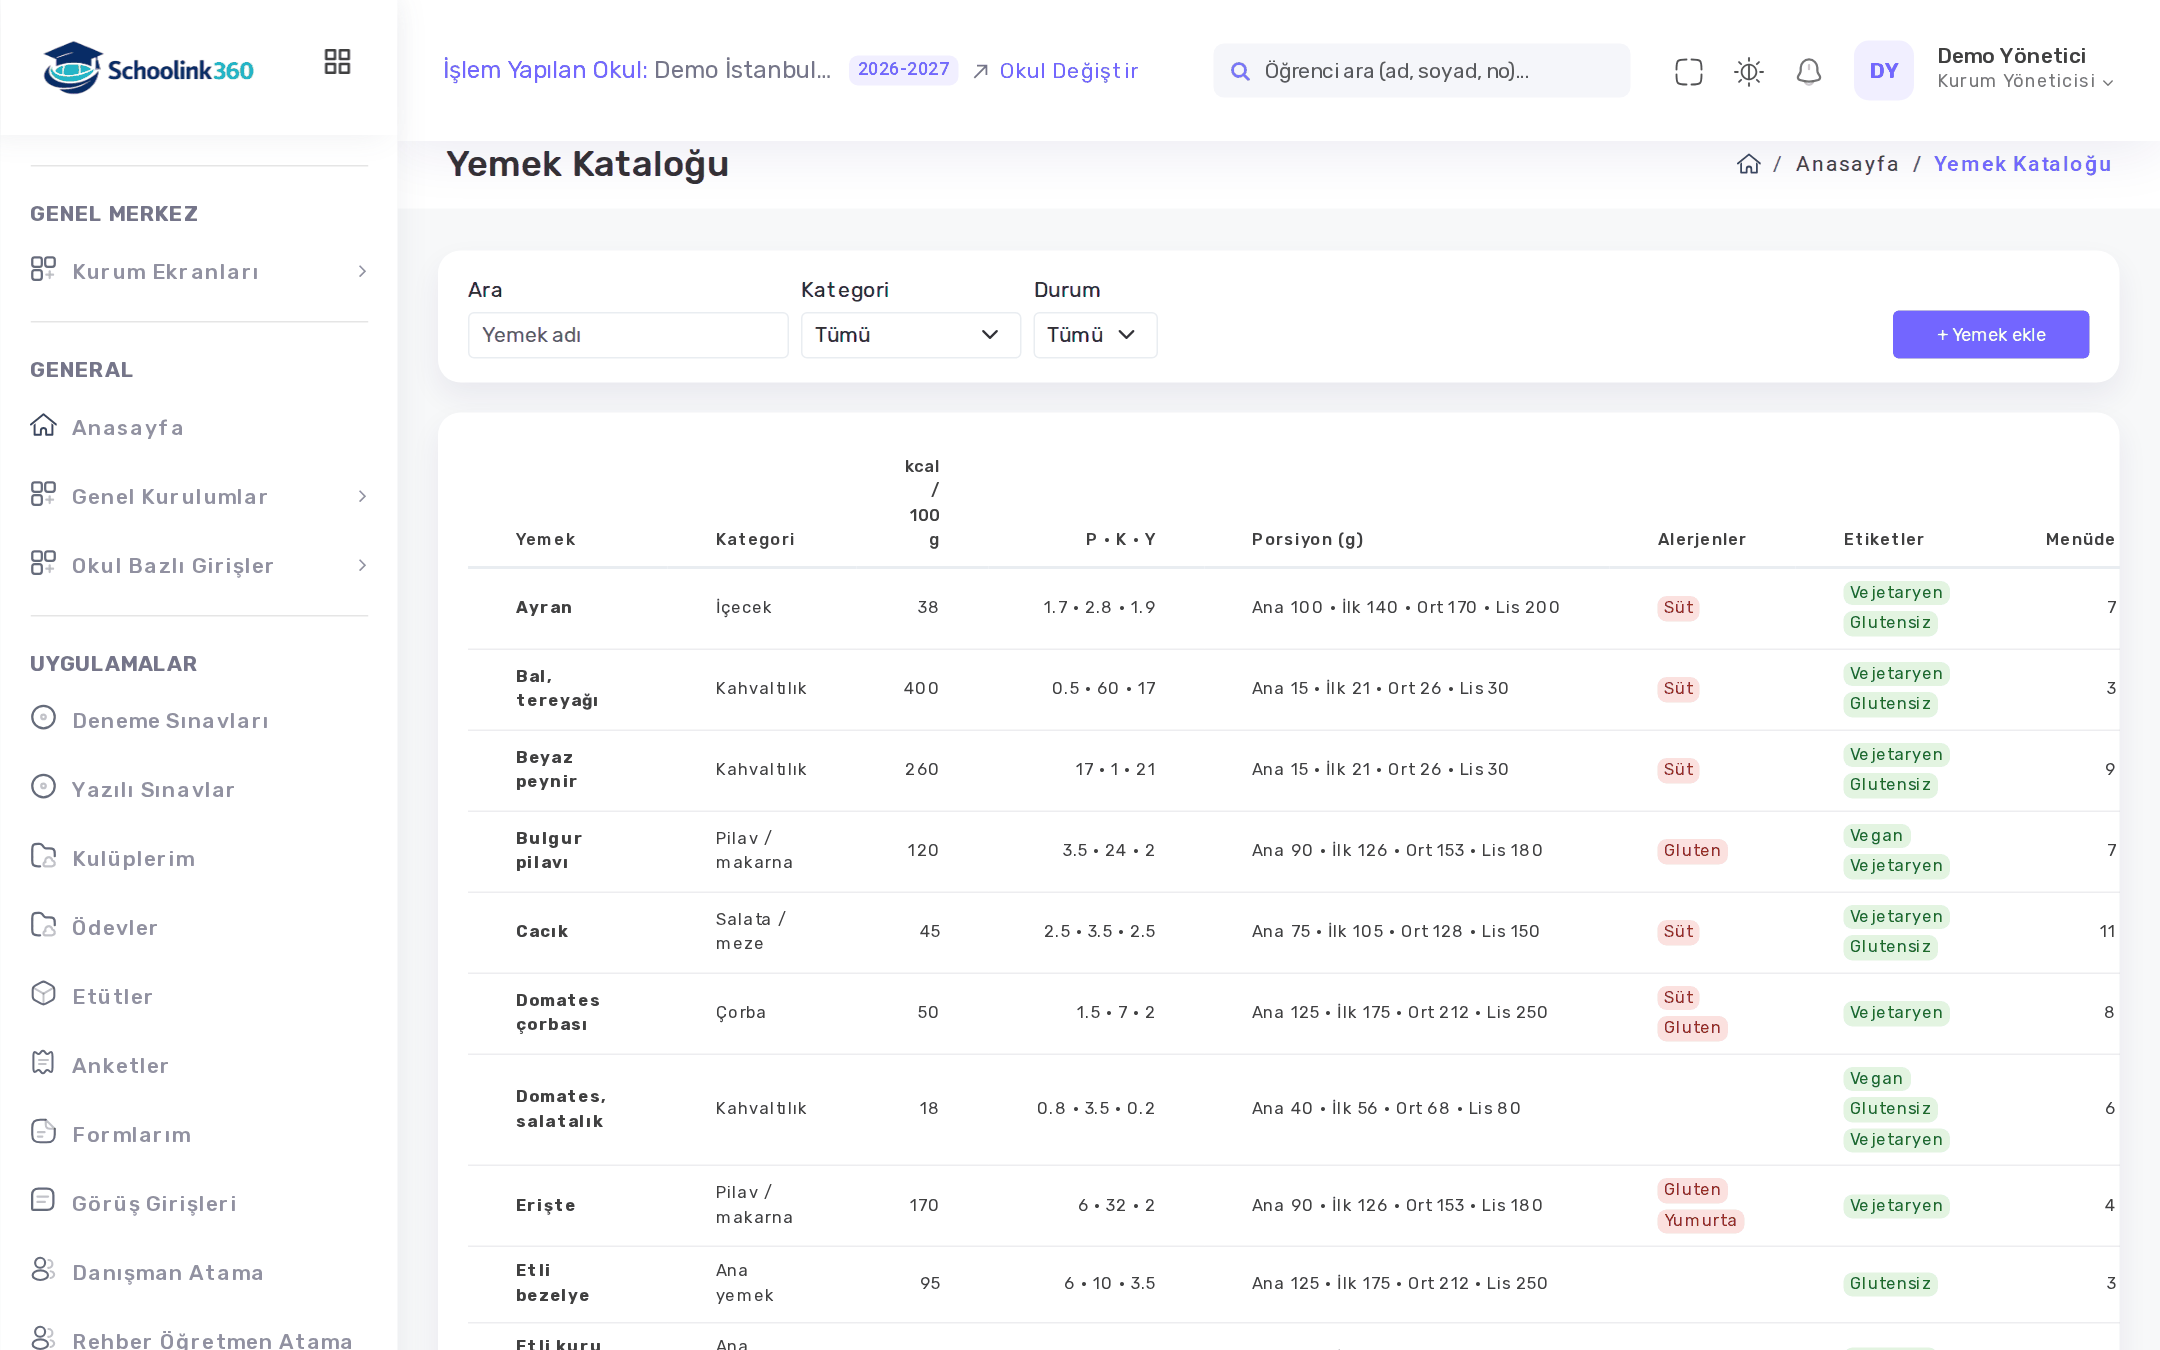This screenshot has width=2160, height=1350.
Task: Click the Kulüplerim sidebar icon
Action: (x=43, y=856)
